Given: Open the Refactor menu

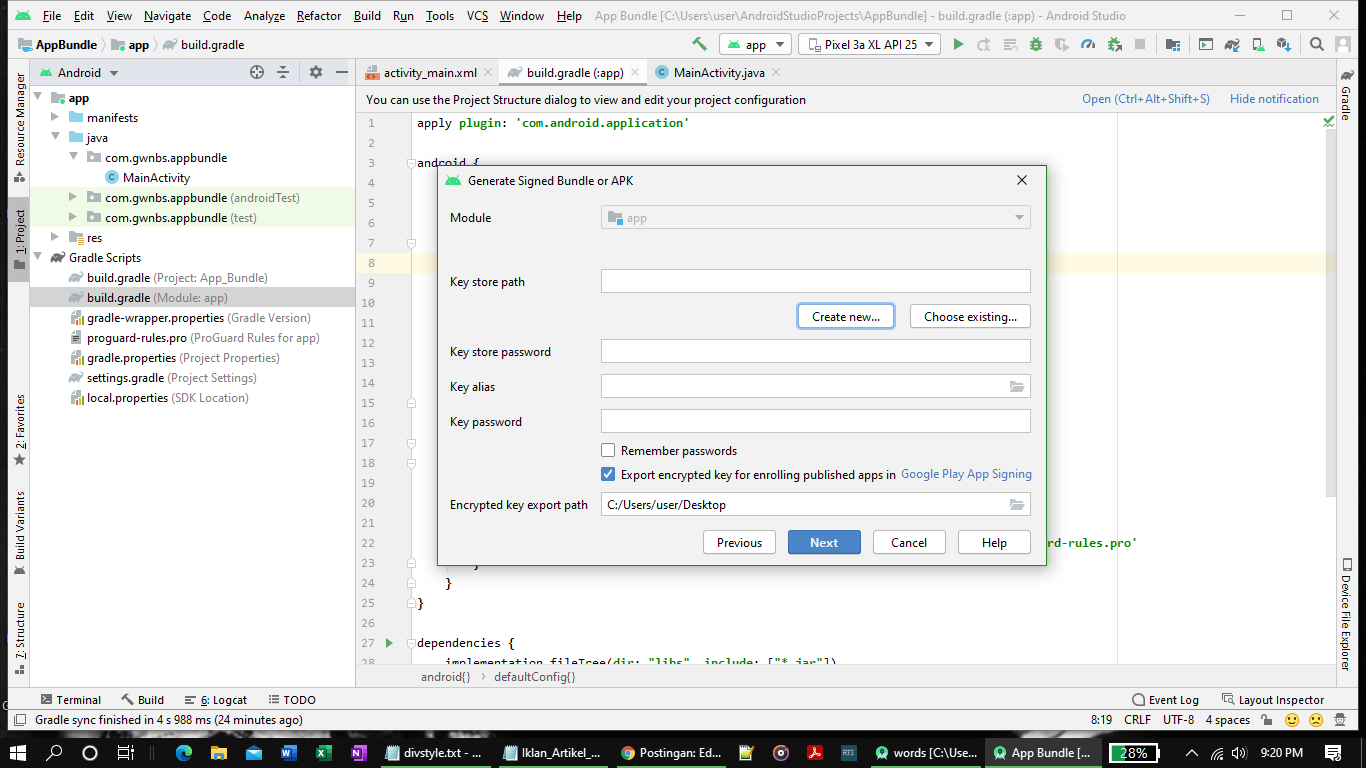Looking at the screenshot, I should 318,15.
